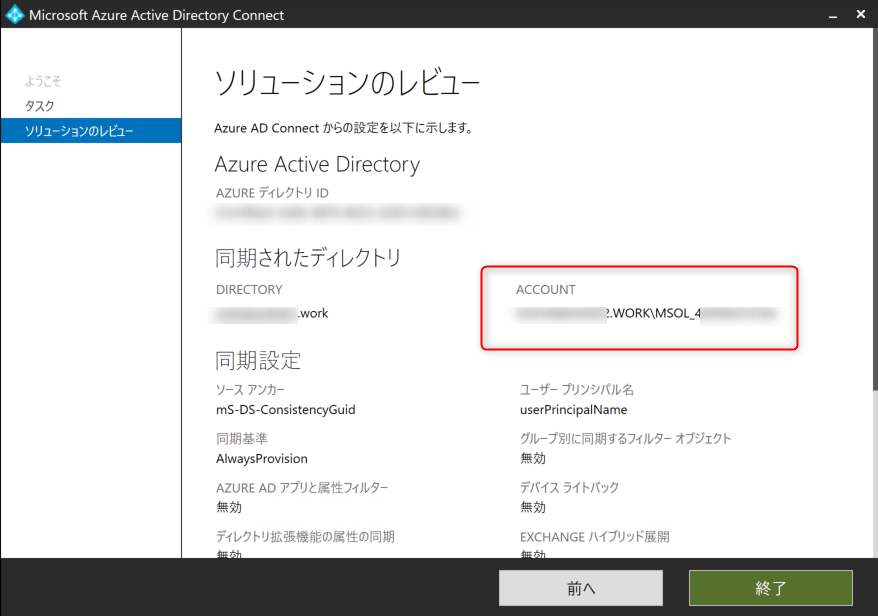The image size is (878, 616).
Task: Minimize the Azure AD Connect window
Action: 833,15
